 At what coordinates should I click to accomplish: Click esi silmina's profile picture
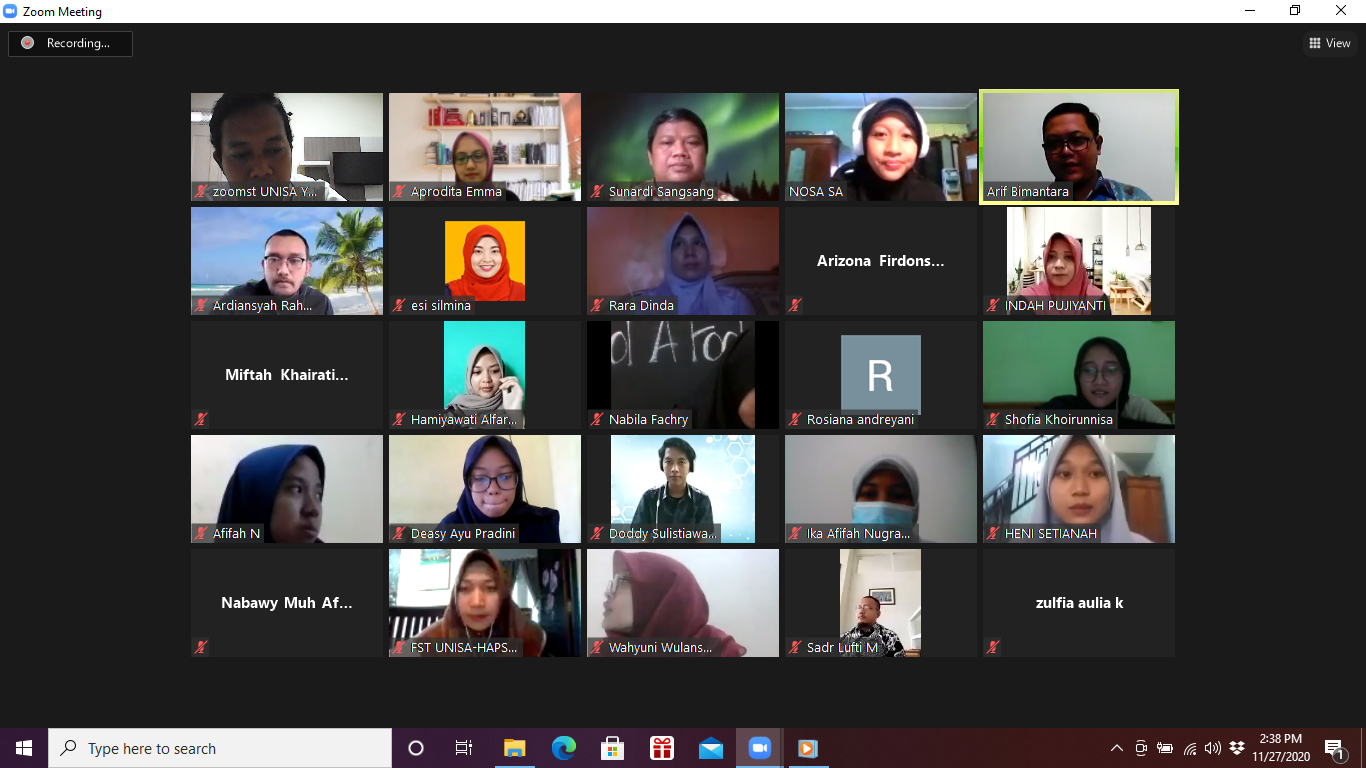[484, 260]
